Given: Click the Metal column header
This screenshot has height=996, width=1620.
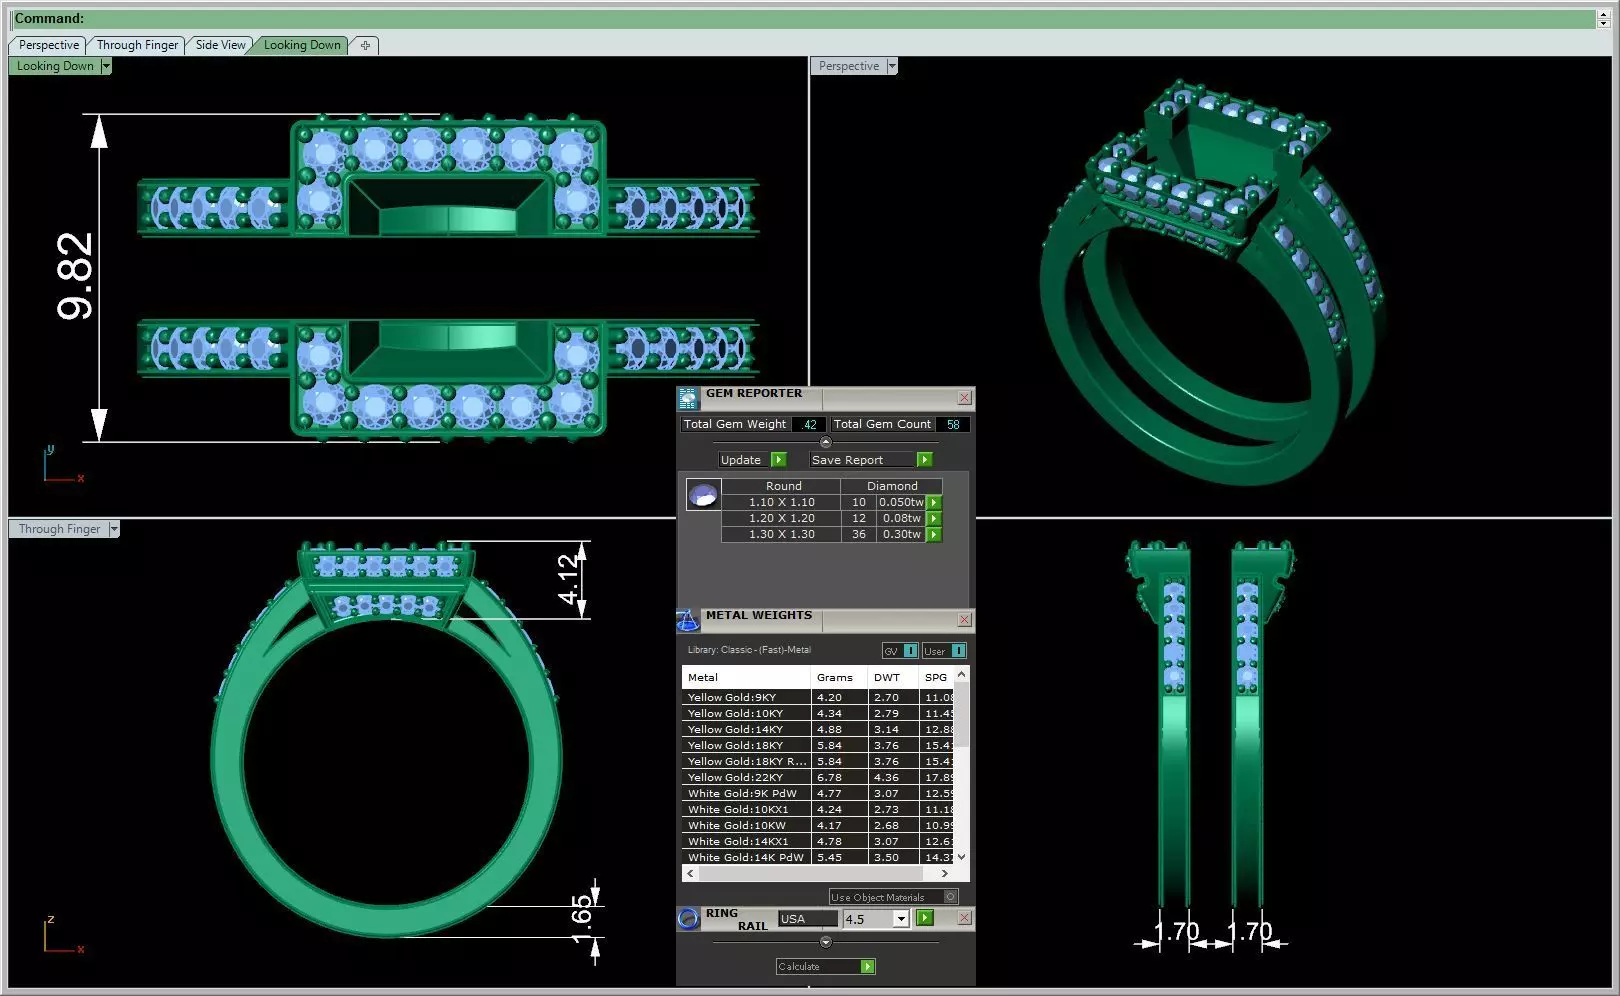Looking at the screenshot, I should click(x=747, y=678).
